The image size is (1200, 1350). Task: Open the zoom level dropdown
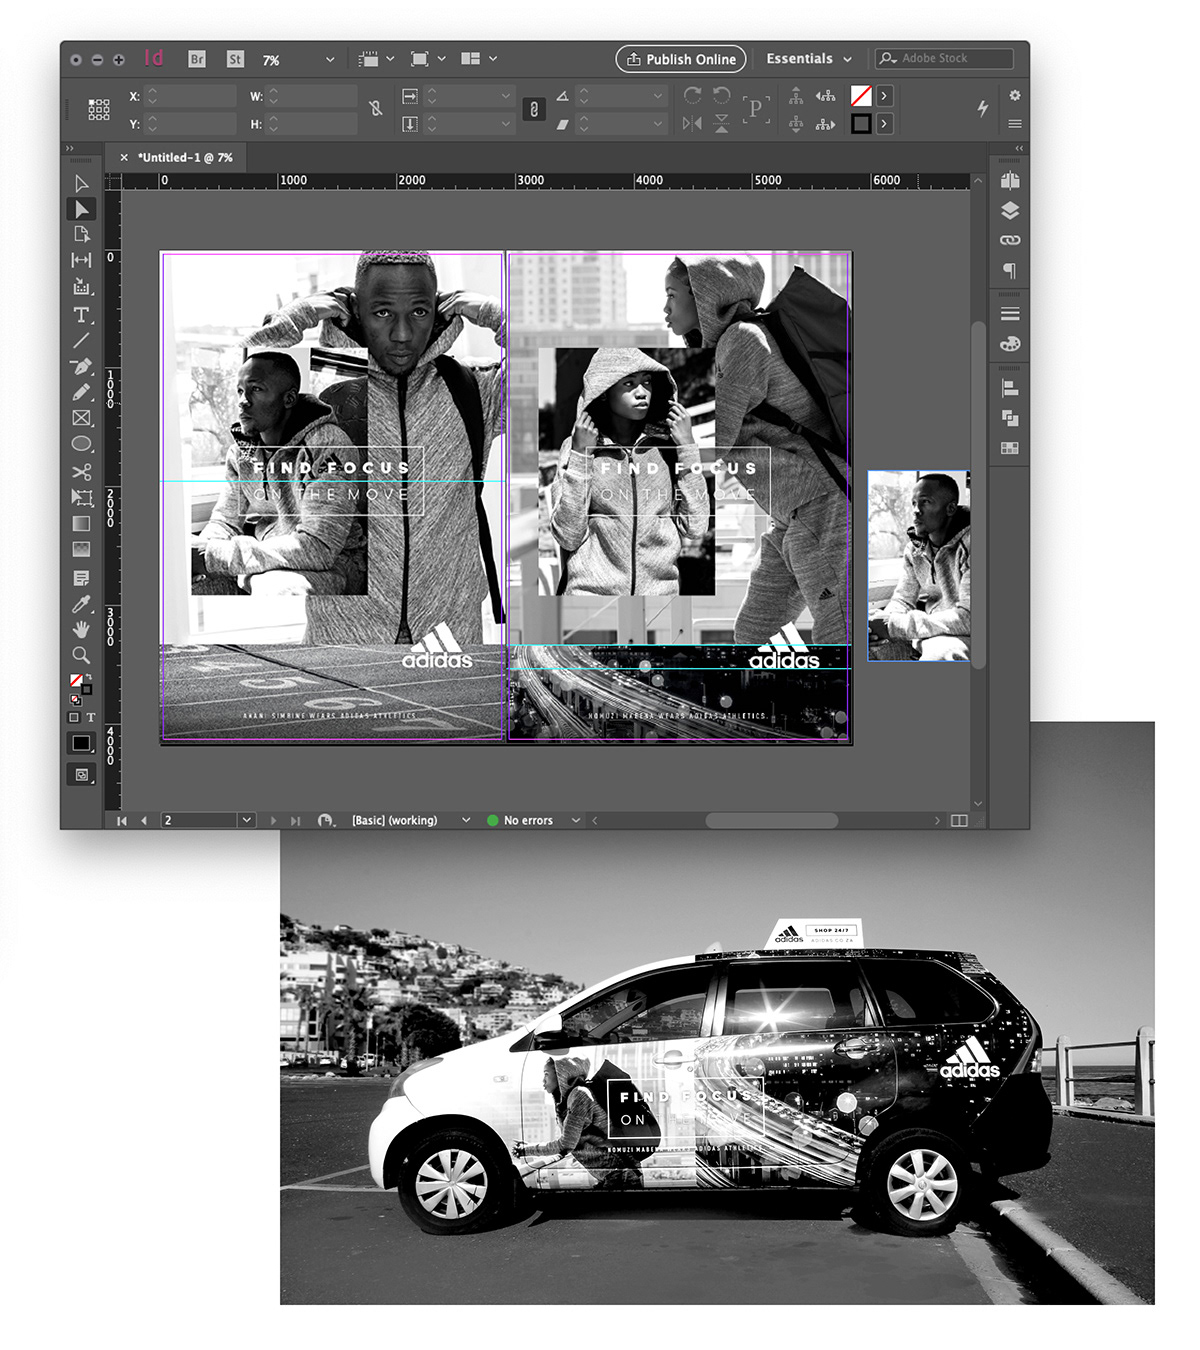click(330, 60)
